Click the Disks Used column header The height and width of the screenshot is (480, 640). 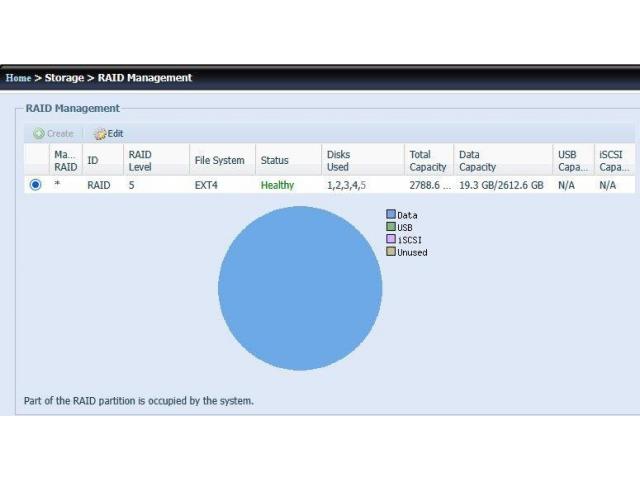coord(338,160)
